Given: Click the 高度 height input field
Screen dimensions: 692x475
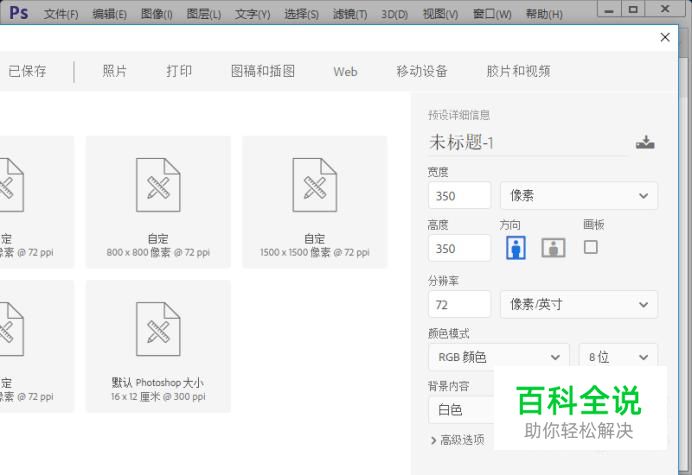Looking at the screenshot, I should (x=459, y=248).
